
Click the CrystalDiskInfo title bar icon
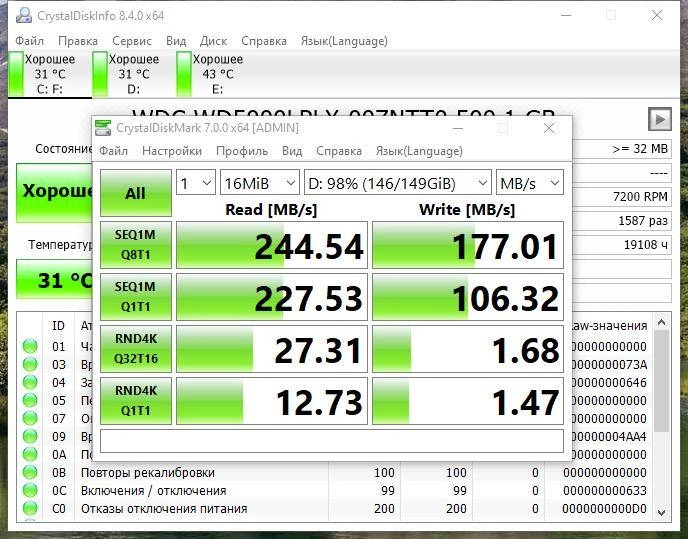click(x=24, y=15)
